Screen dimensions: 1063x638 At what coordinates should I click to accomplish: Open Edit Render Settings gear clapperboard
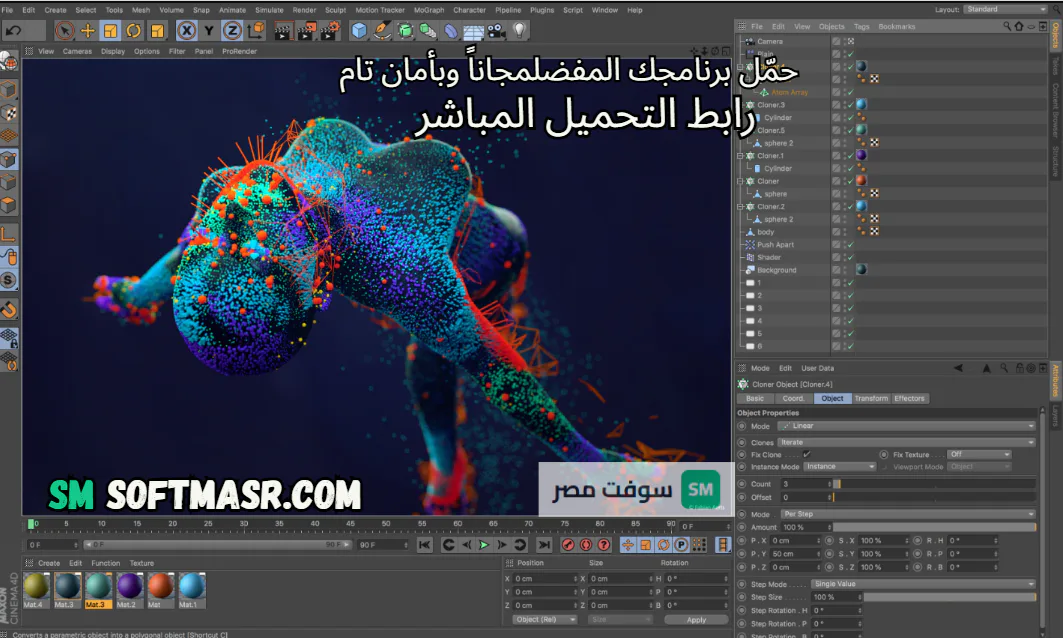click(x=330, y=31)
